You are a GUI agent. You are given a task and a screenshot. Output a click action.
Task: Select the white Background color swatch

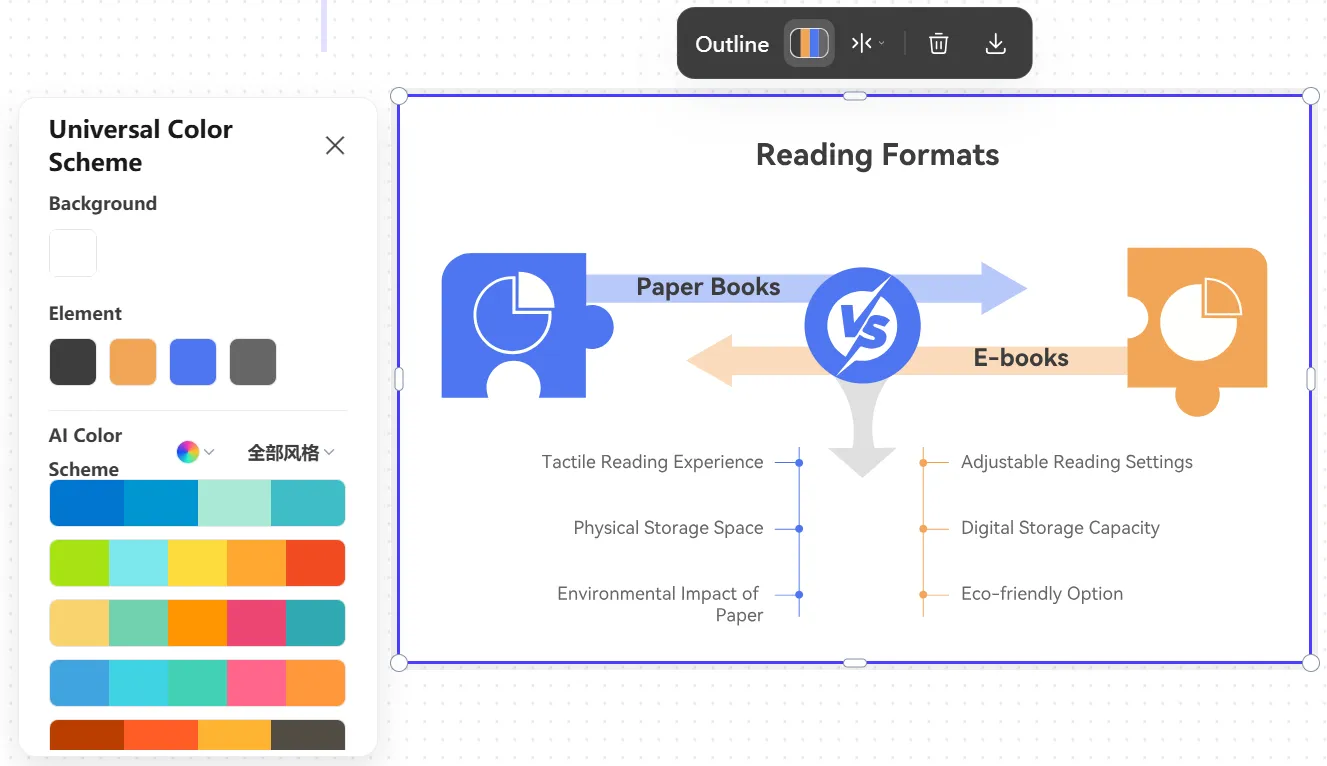pyautogui.click(x=73, y=253)
